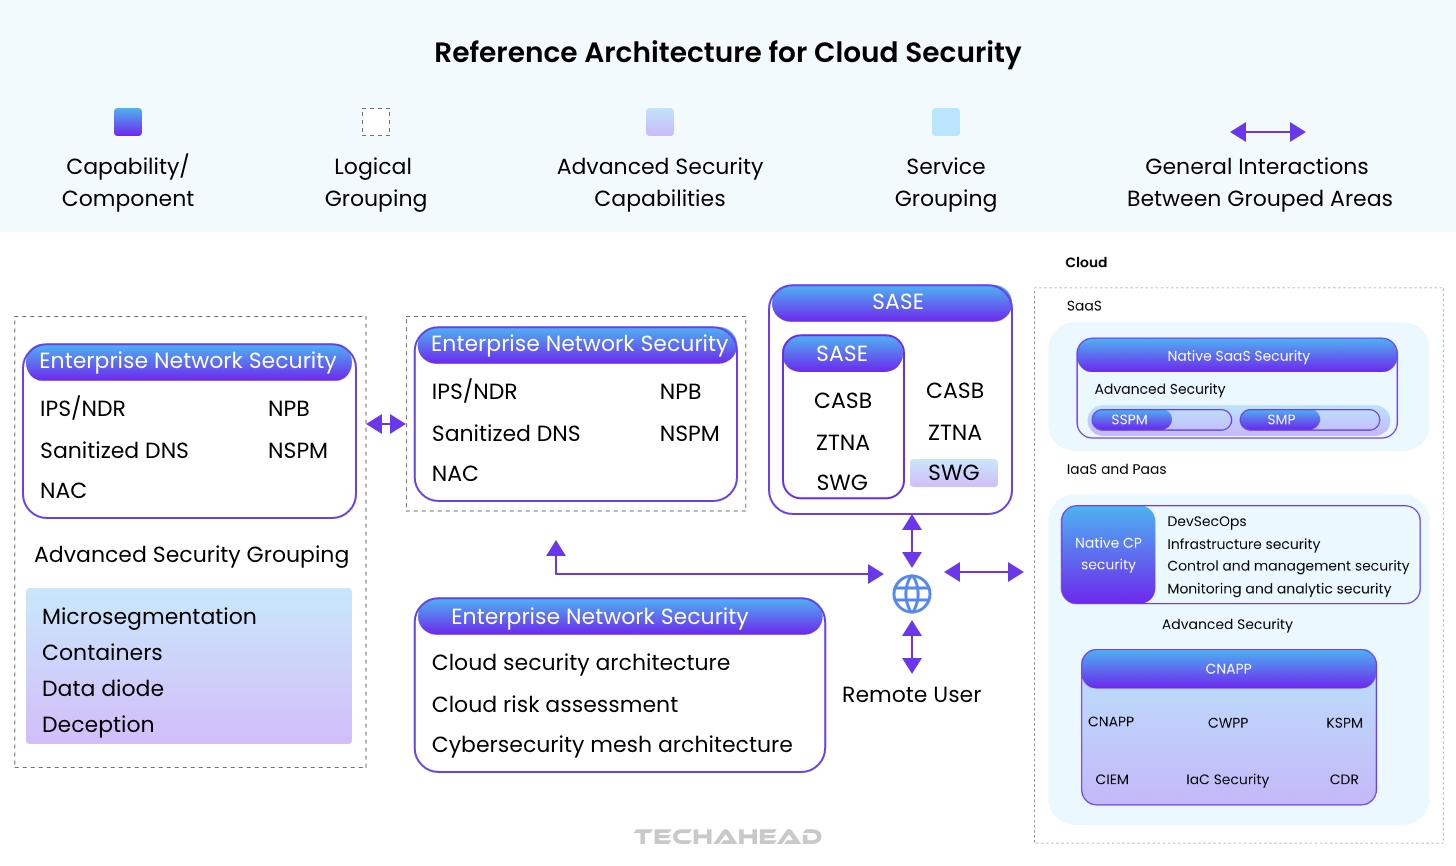This screenshot has width=1456, height=866.
Task: Click 'Cybersecurity mesh architecture' text
Action: [x=612, y=744]
